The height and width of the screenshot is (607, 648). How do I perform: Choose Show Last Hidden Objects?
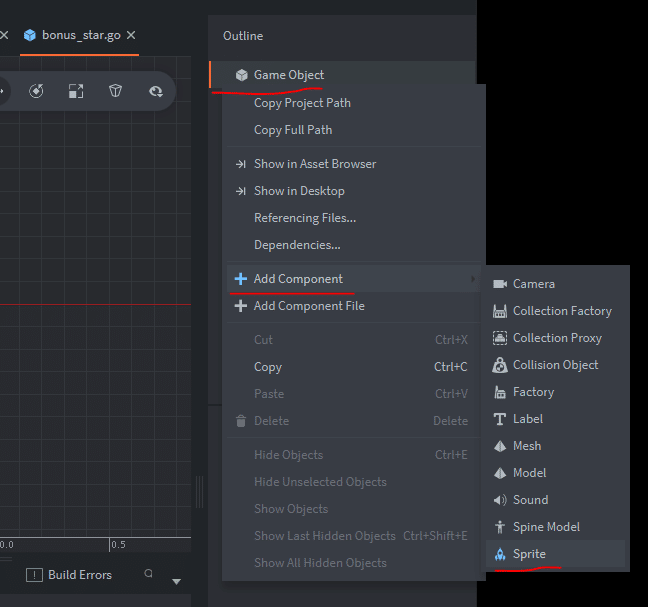click(354, 536)
